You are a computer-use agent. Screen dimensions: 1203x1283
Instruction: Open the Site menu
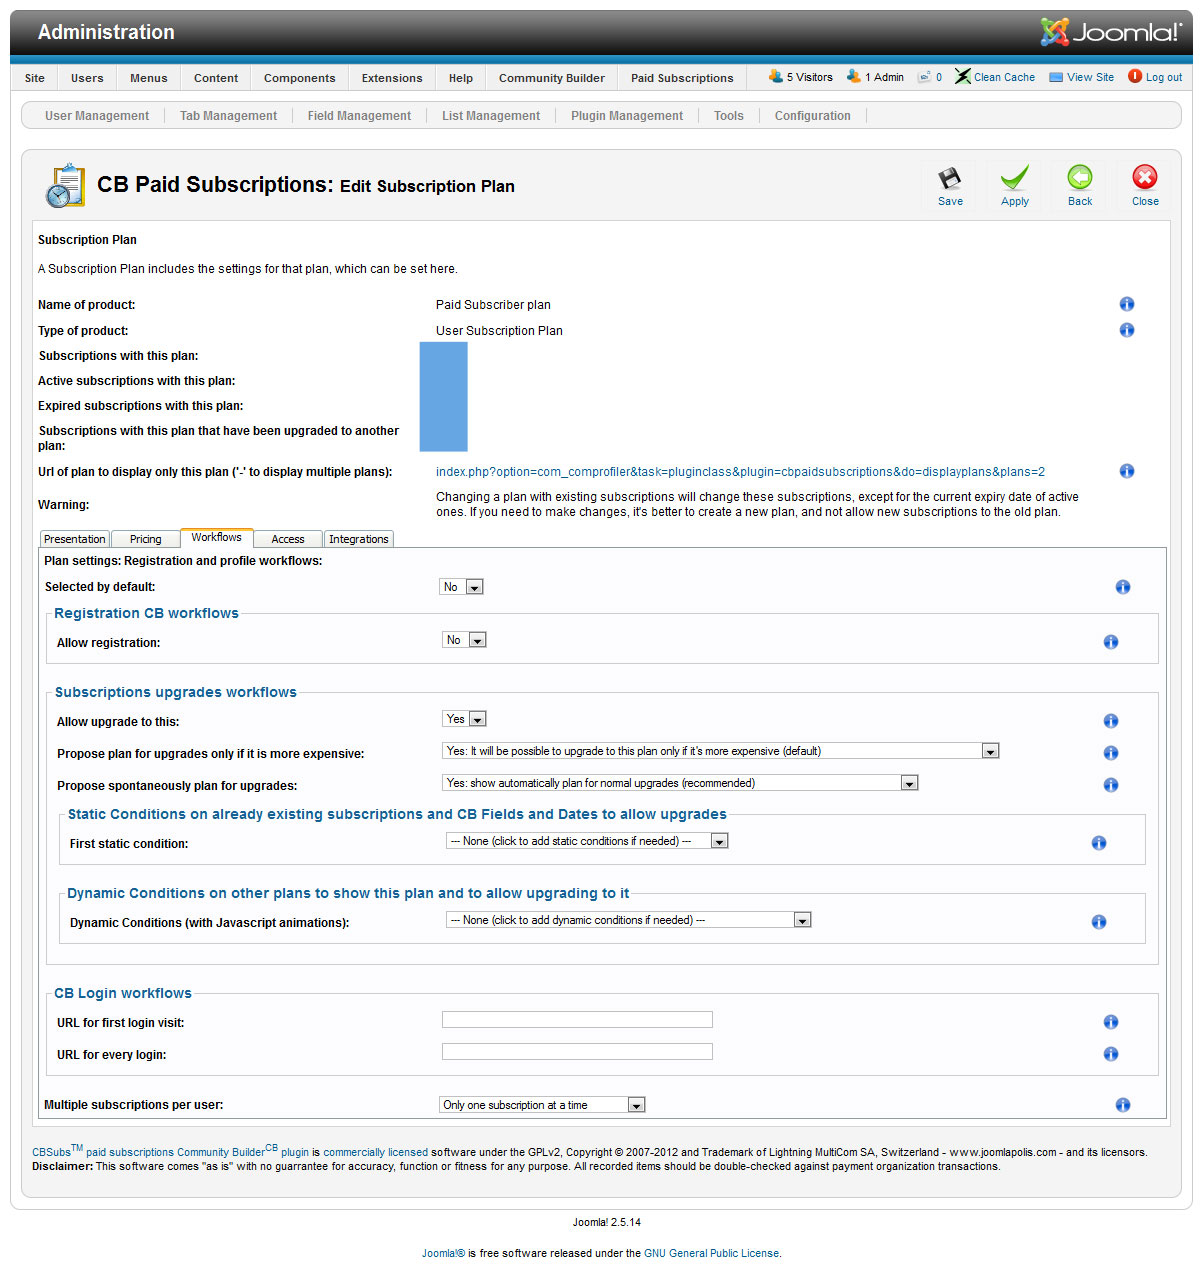click(x=35, y=78)
